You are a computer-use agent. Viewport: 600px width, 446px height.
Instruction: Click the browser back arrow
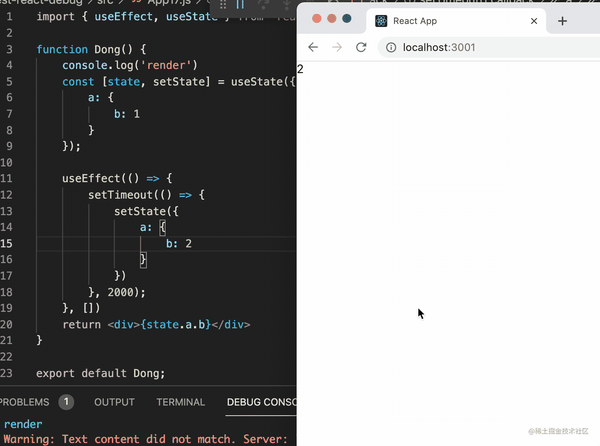313,47
